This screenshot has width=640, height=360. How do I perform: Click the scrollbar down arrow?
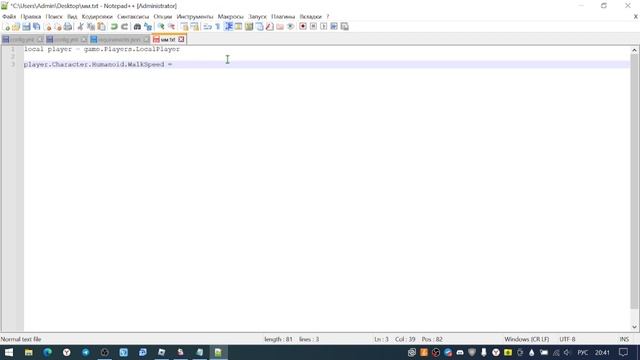click(634, 327)
